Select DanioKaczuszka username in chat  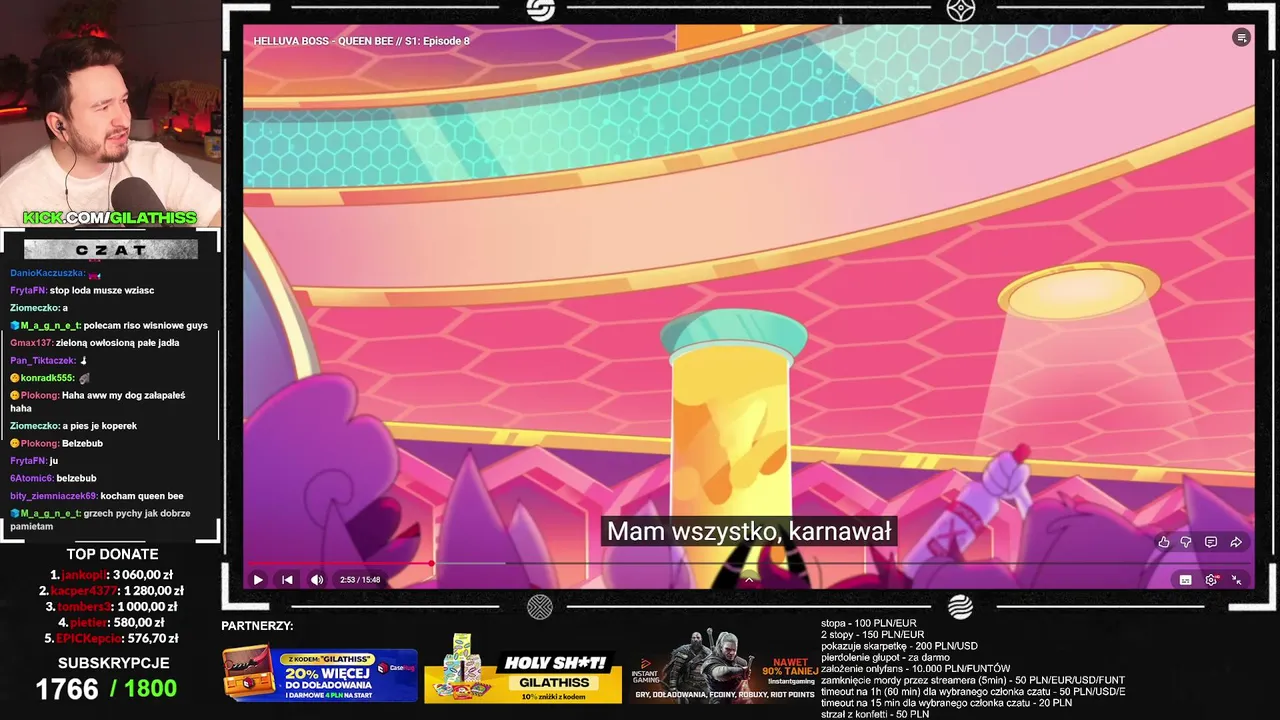(x=48, y=273)
